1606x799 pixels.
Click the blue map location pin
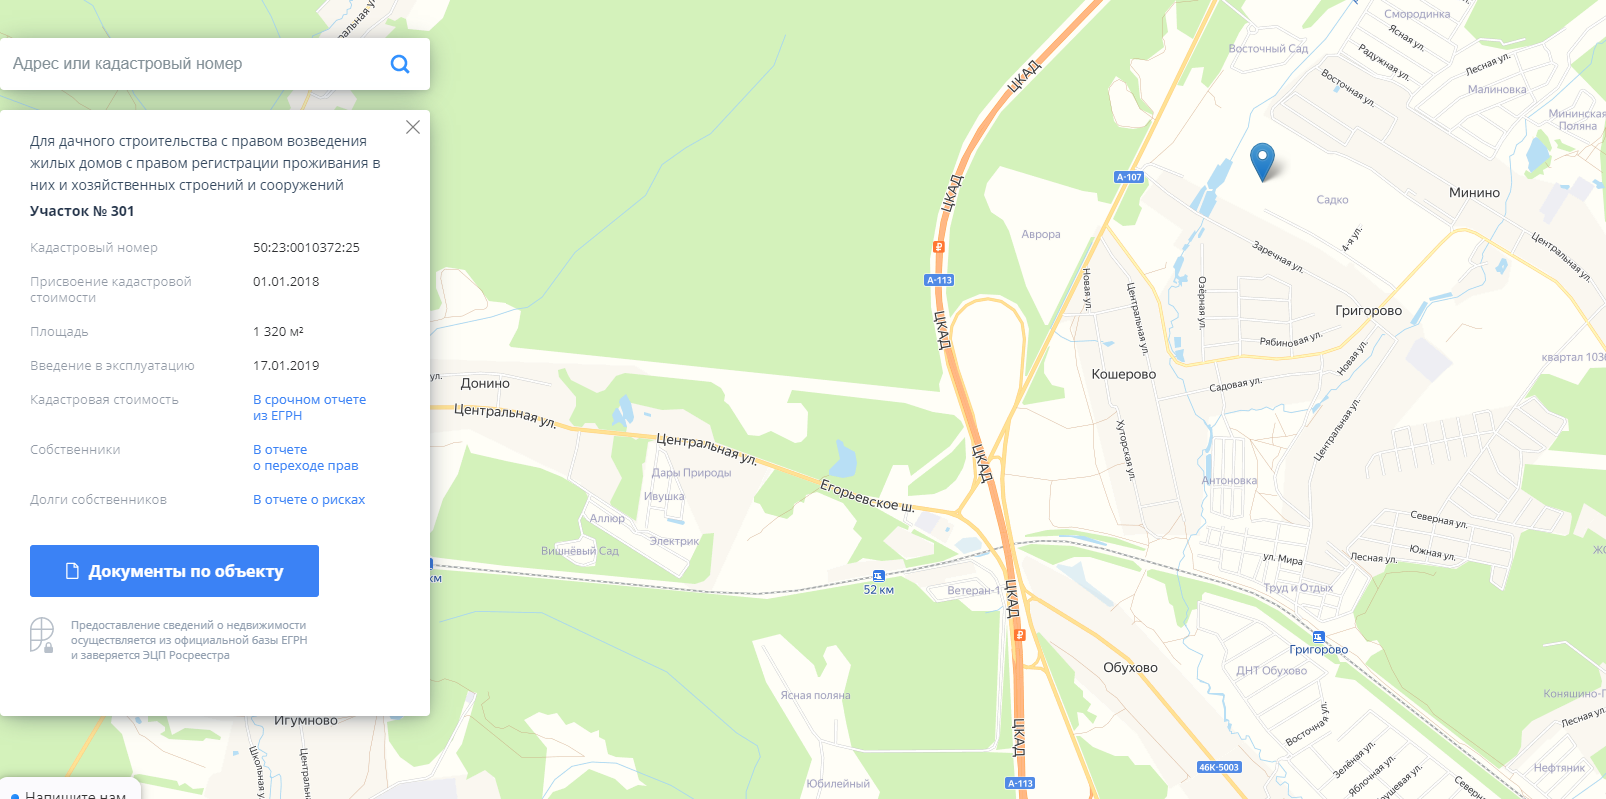coord(1262,161)
